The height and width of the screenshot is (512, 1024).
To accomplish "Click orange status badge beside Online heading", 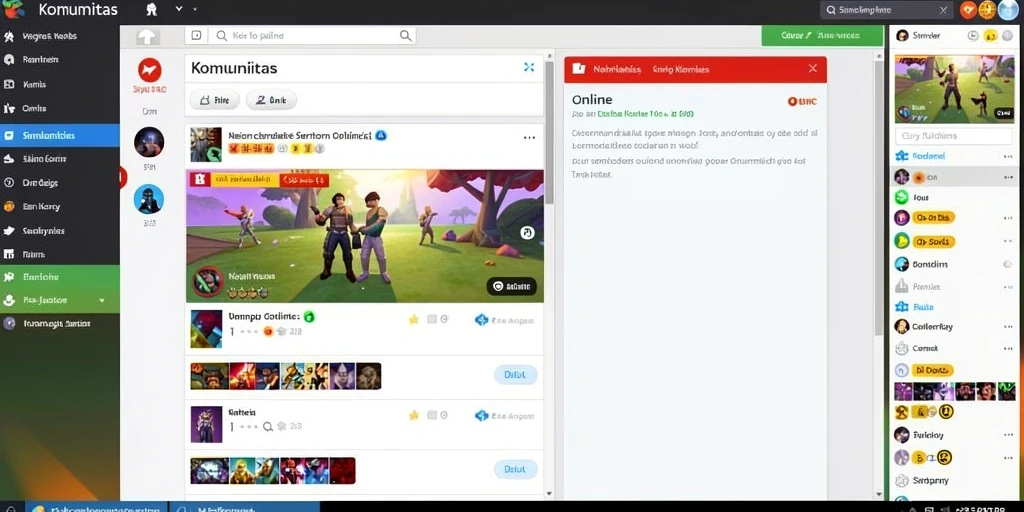I will point(802,101).
